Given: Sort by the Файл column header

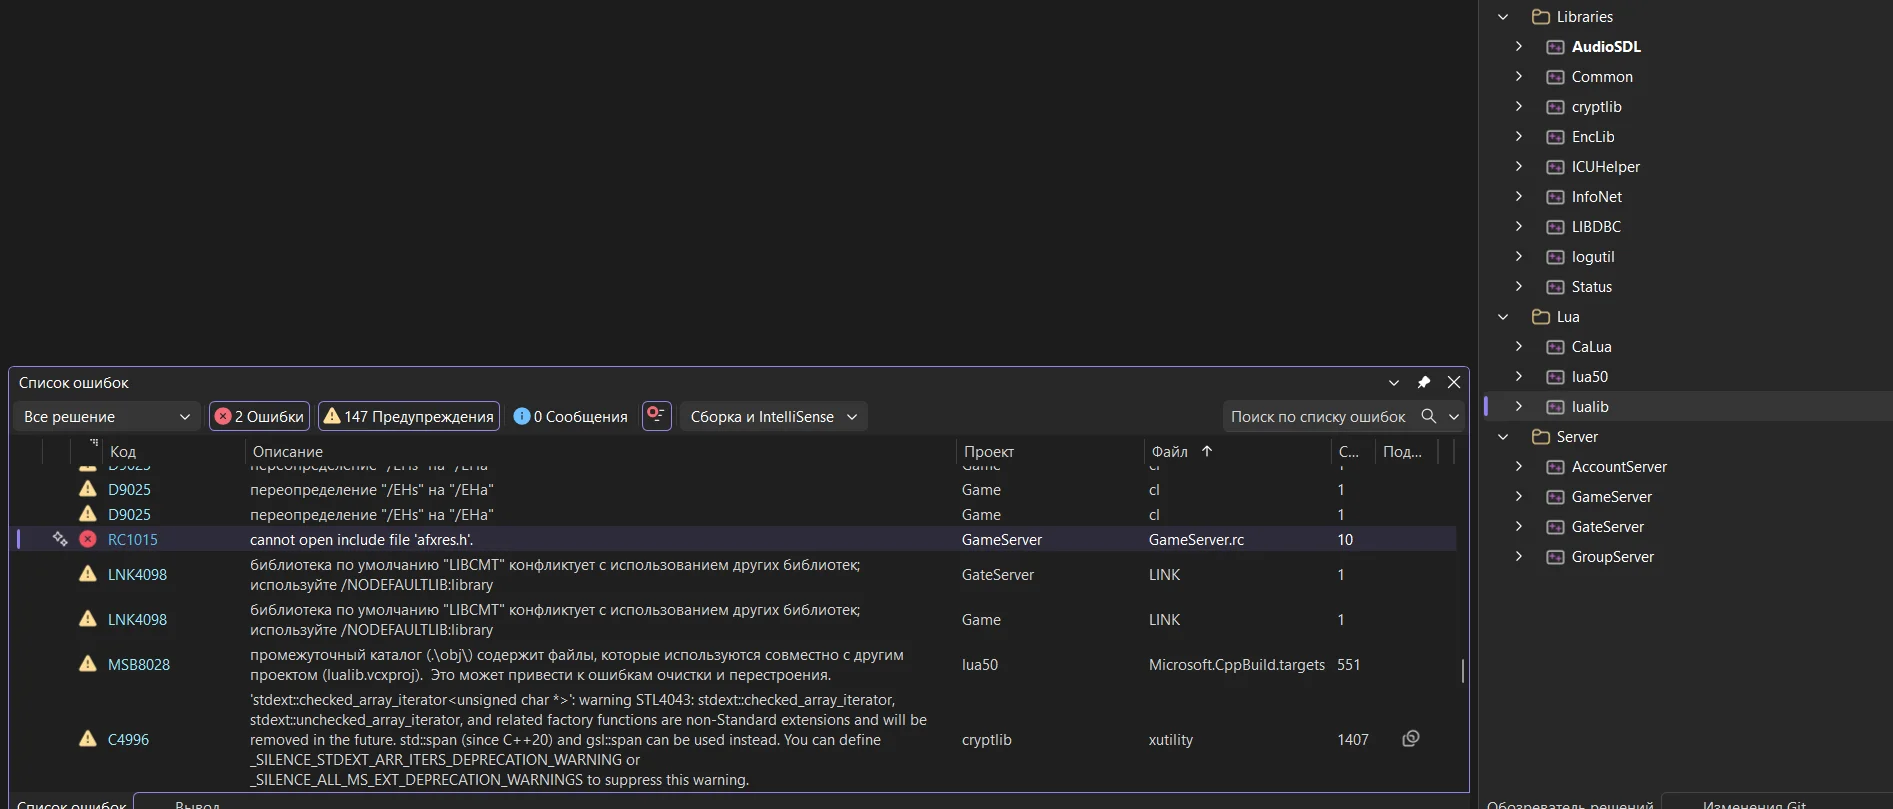Looking at the screenshot, I should tap(1170, 452).
